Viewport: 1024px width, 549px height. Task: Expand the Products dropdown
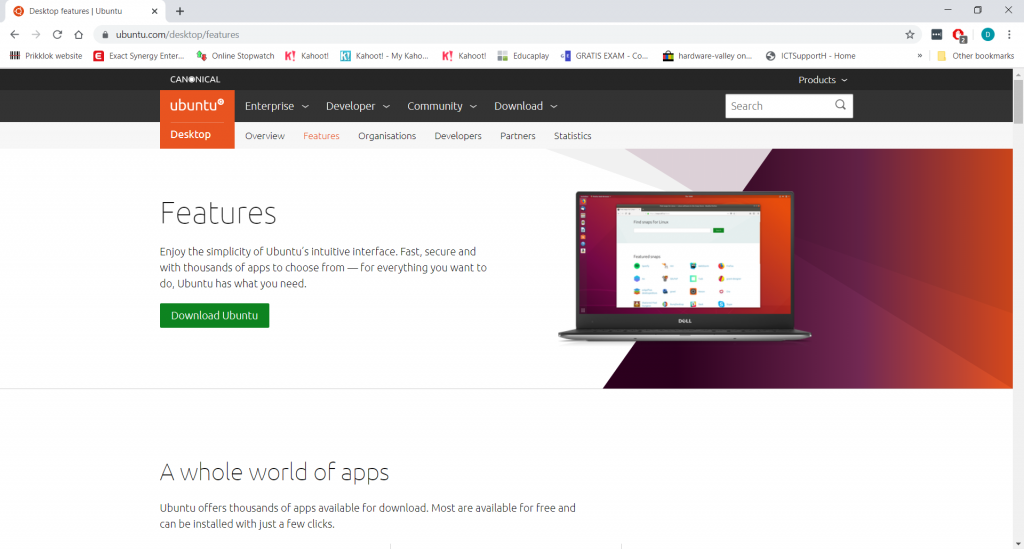[x=823, y=80]
